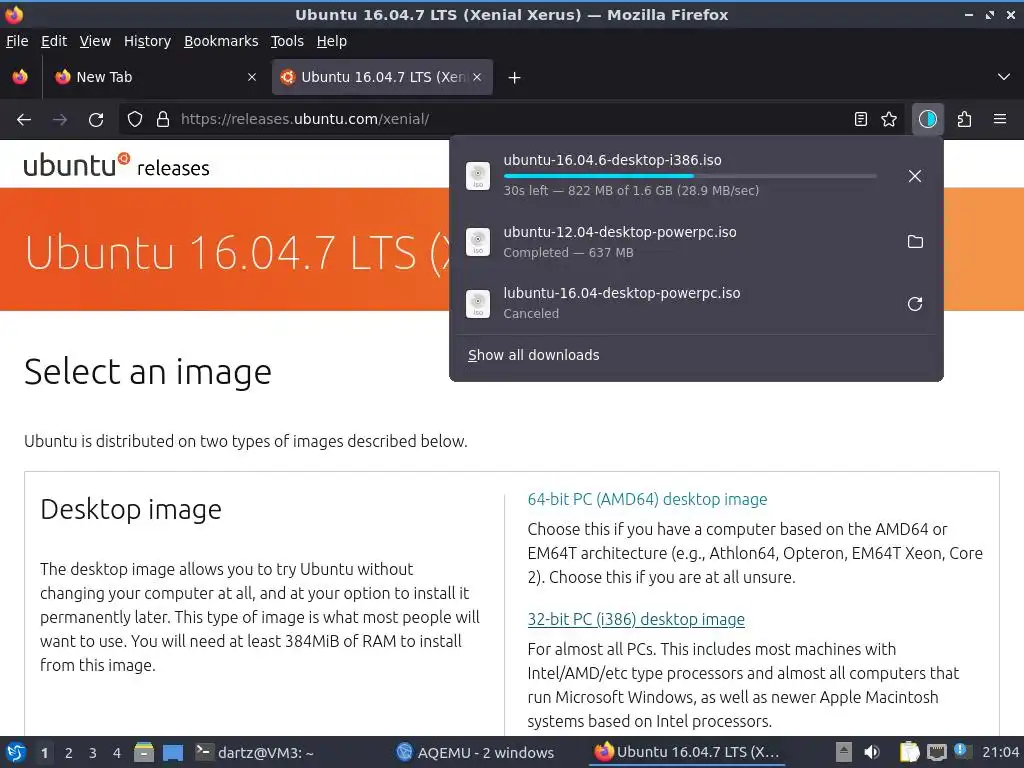
Task: Switch to workspace 1 in pager
Action: [44, 753]
